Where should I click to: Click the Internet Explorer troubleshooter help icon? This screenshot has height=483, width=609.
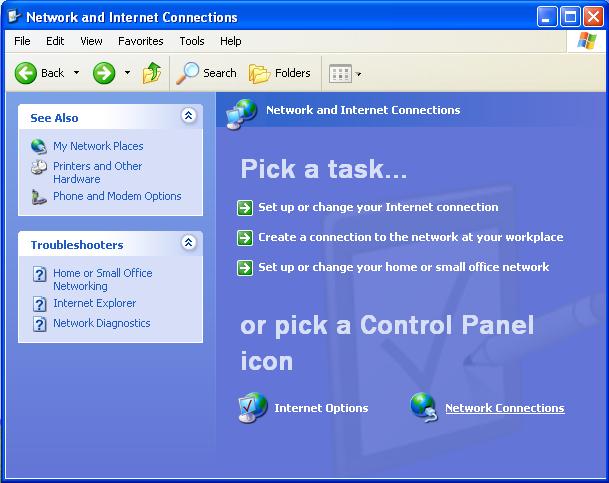click(x=39, y=304)
